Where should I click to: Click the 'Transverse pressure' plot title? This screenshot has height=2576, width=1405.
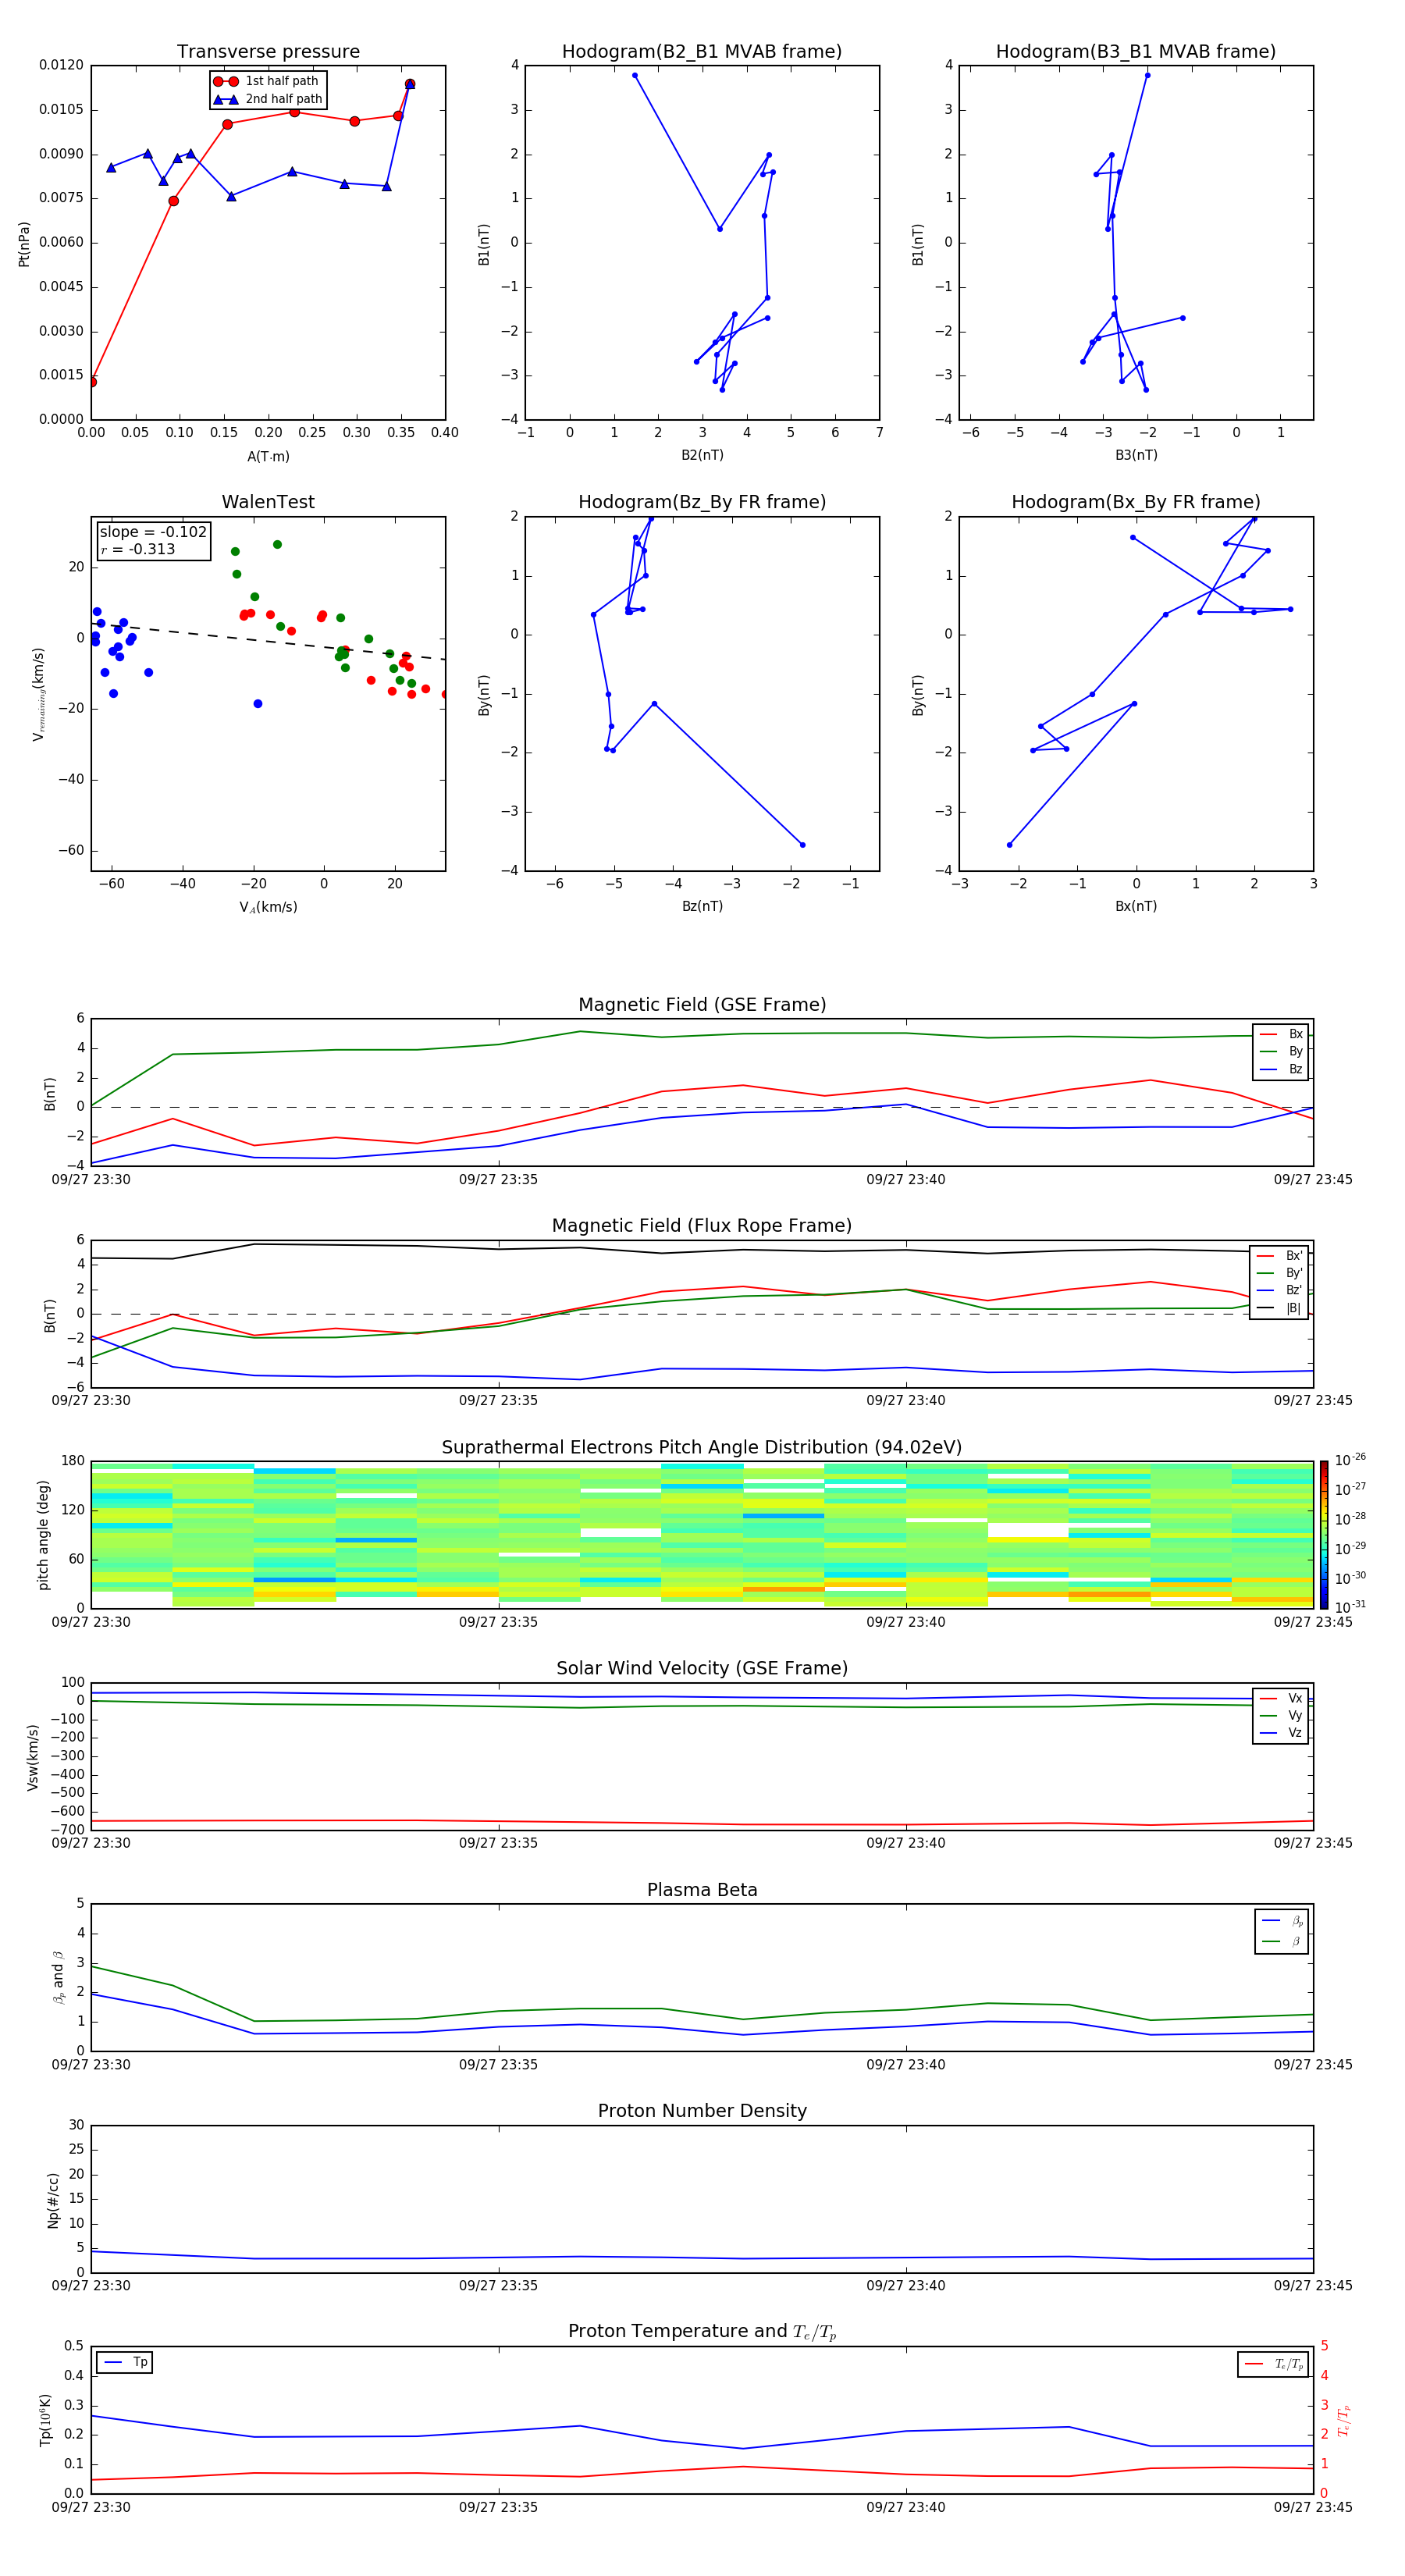tap(268, 52)
